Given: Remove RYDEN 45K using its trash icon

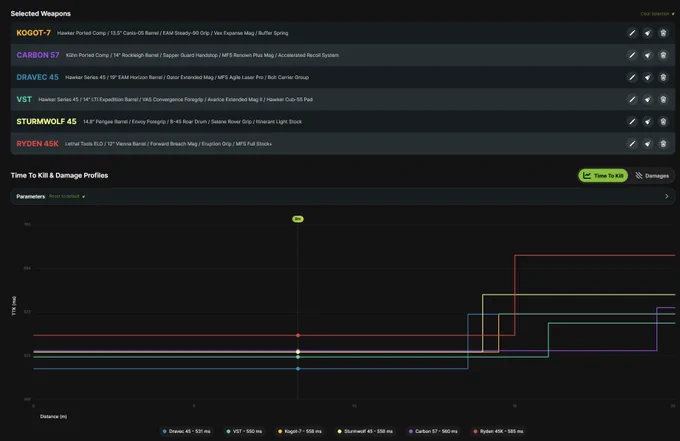Looking at the screenshot, I should tap(663, 144).
